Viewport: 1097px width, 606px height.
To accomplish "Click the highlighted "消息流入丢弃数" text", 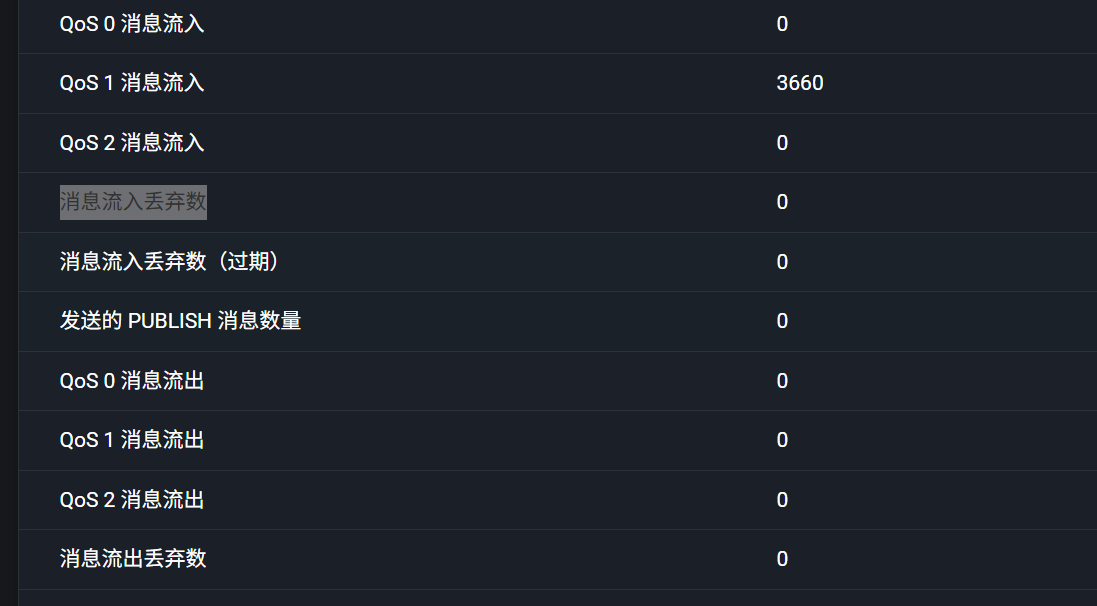I will click(133, 202).
